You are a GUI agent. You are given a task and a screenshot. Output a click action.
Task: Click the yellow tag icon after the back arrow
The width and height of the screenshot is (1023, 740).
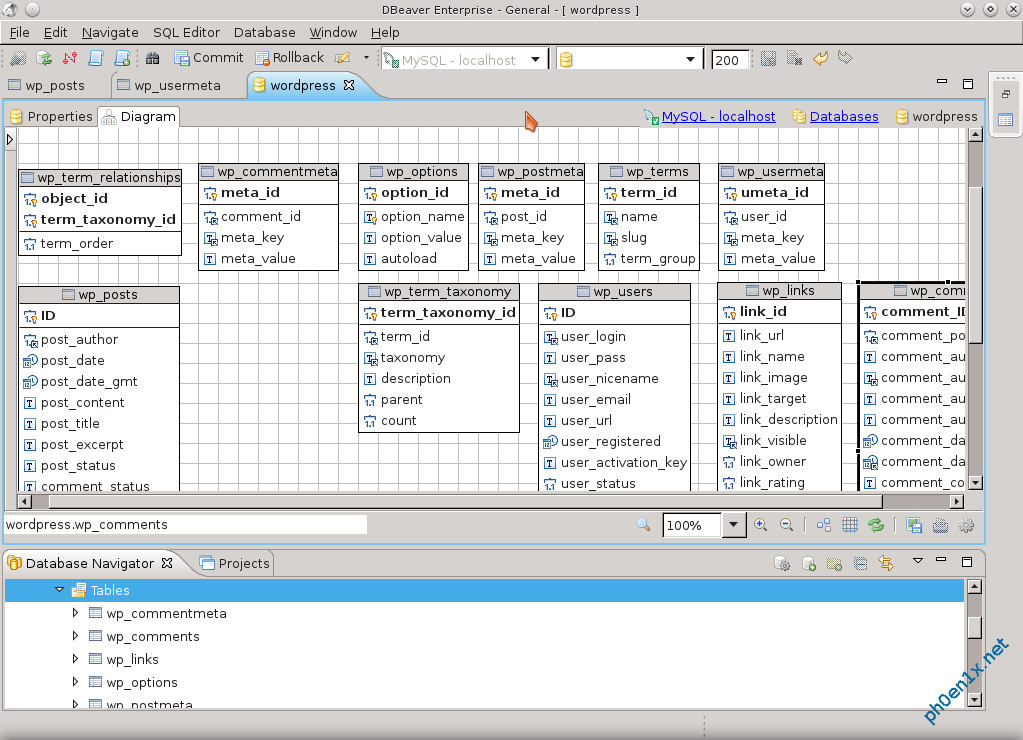846,58
